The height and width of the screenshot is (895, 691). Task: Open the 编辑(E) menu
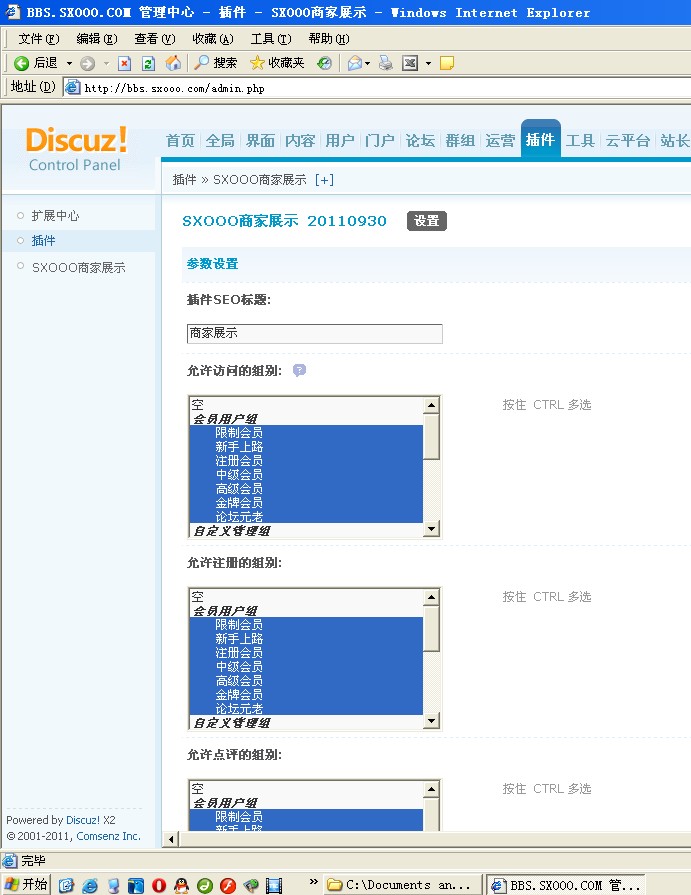point(97,39)
